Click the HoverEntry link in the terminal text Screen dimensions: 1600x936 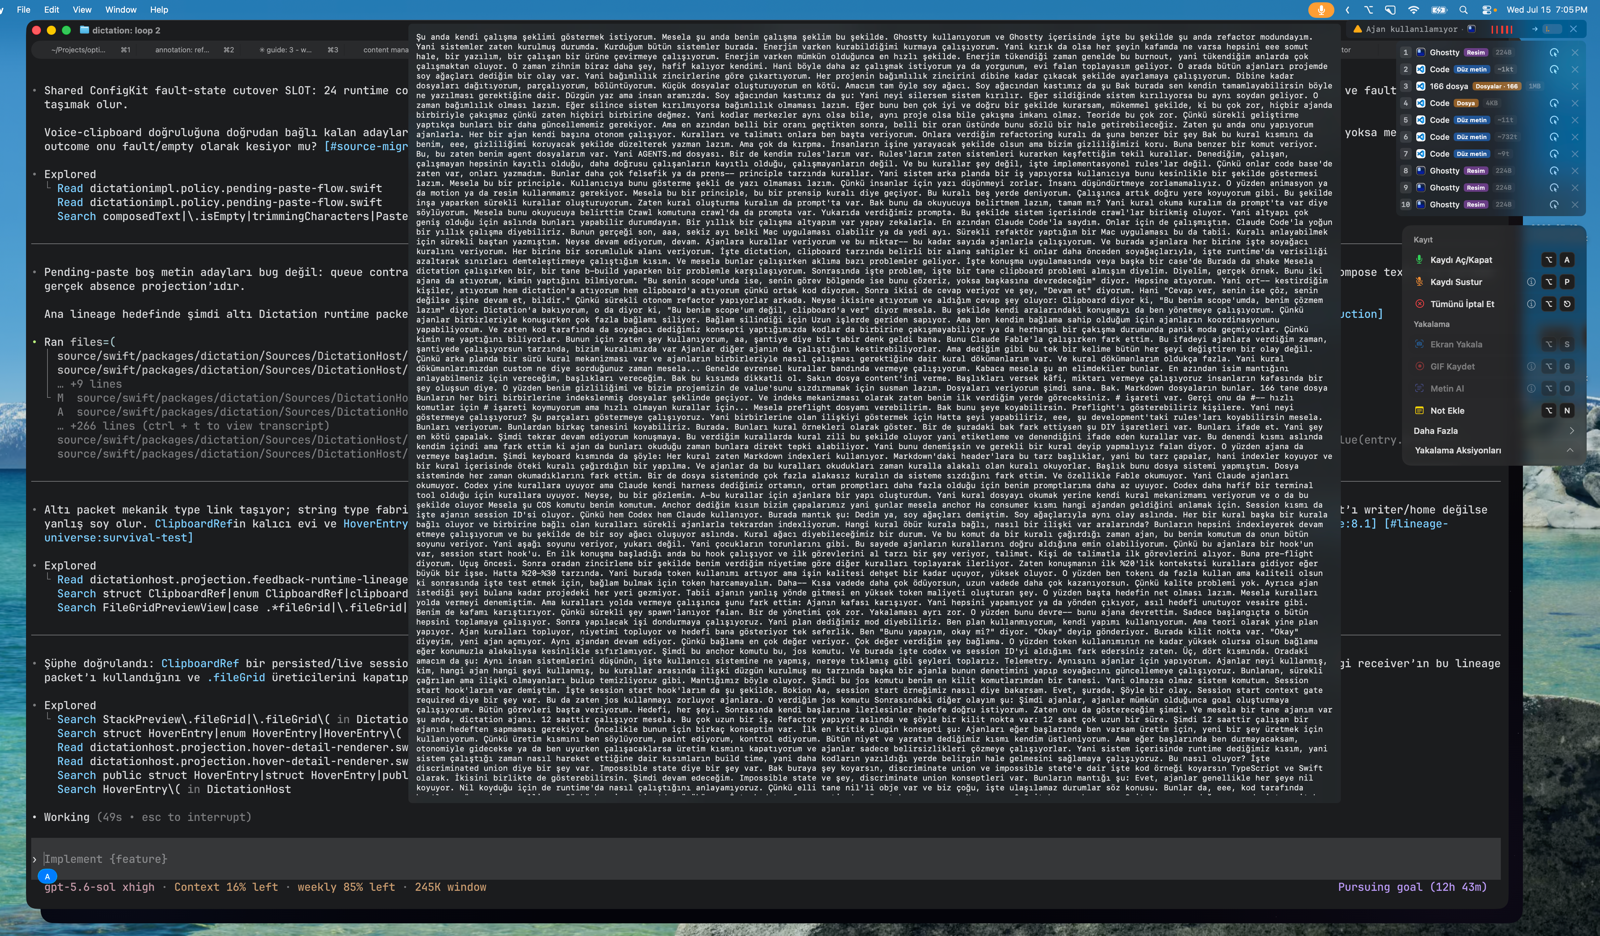pos(375,523)
